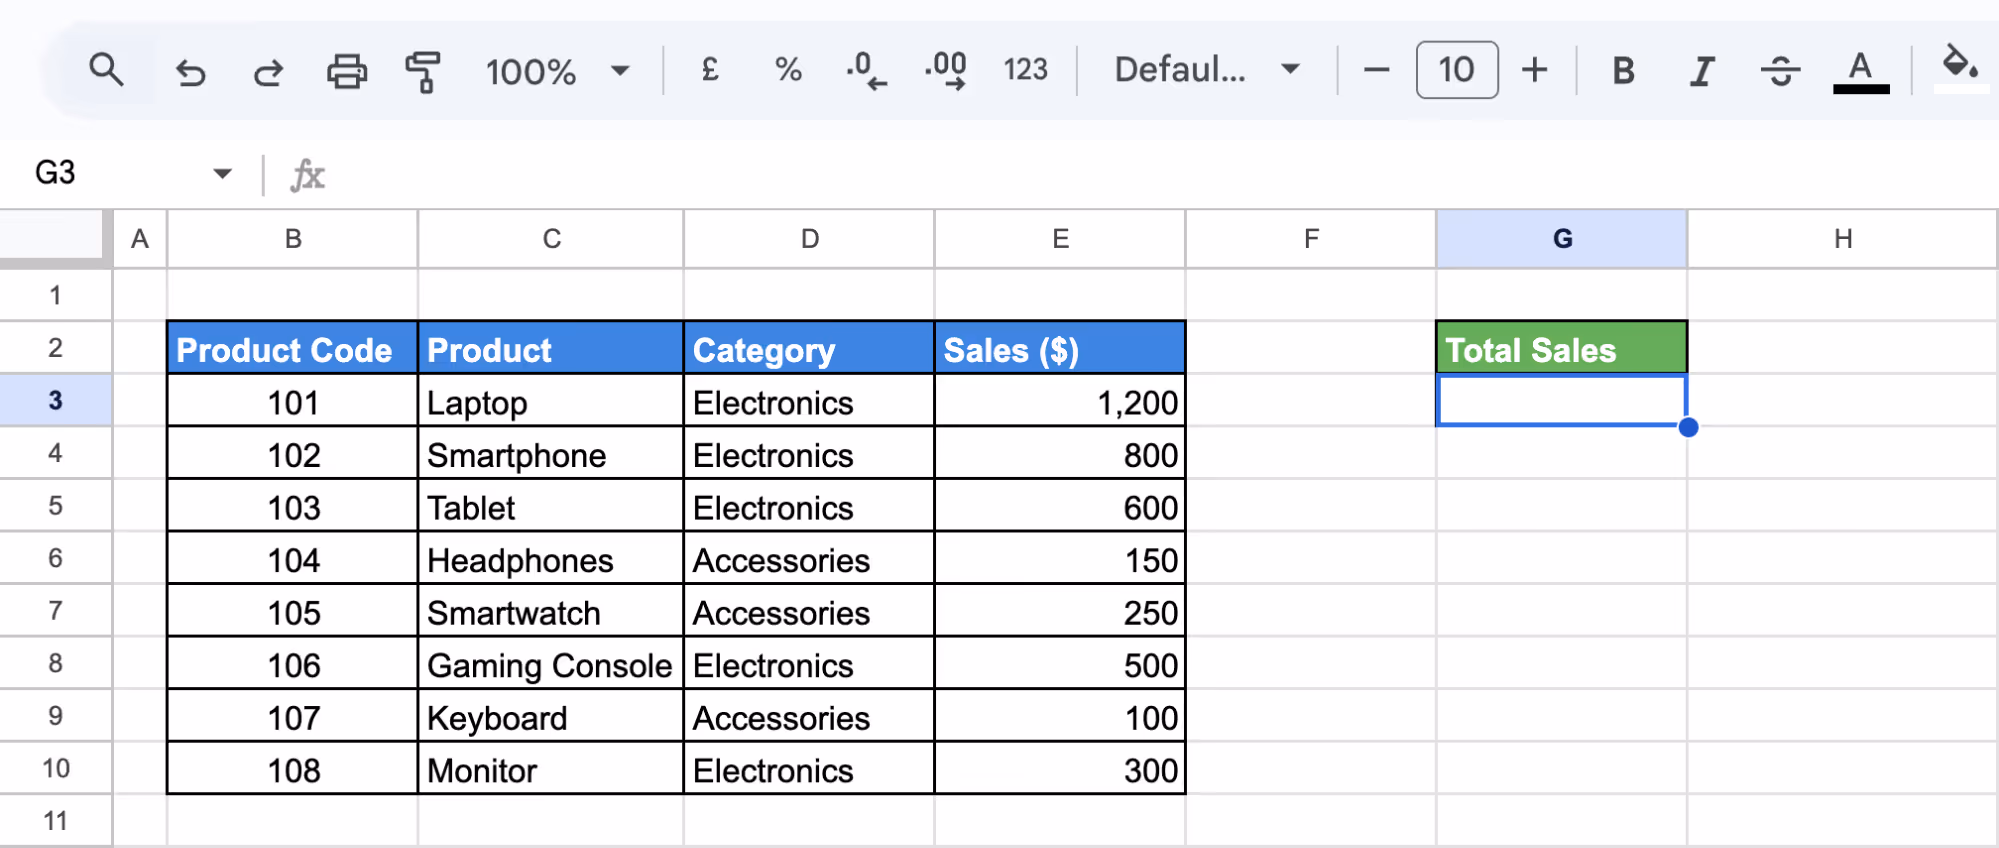Click the search menus magnifier icon
The height and width of the screenshot is (848, 1999).
[106, 70]
